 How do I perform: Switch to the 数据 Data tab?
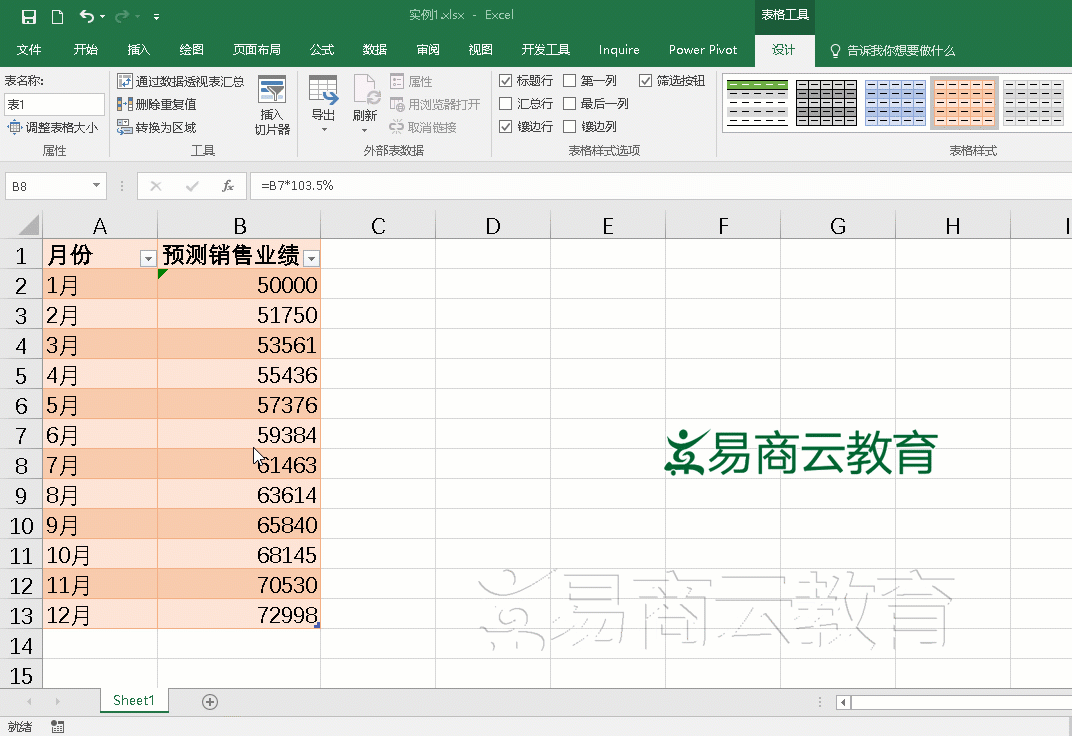click(x=375, y=50)
